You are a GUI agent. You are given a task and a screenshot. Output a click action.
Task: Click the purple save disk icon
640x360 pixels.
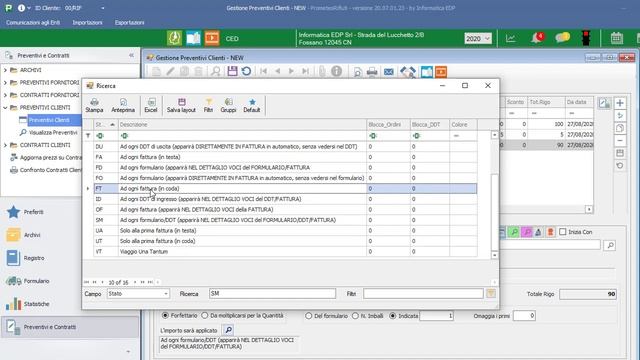coord(232,71)
